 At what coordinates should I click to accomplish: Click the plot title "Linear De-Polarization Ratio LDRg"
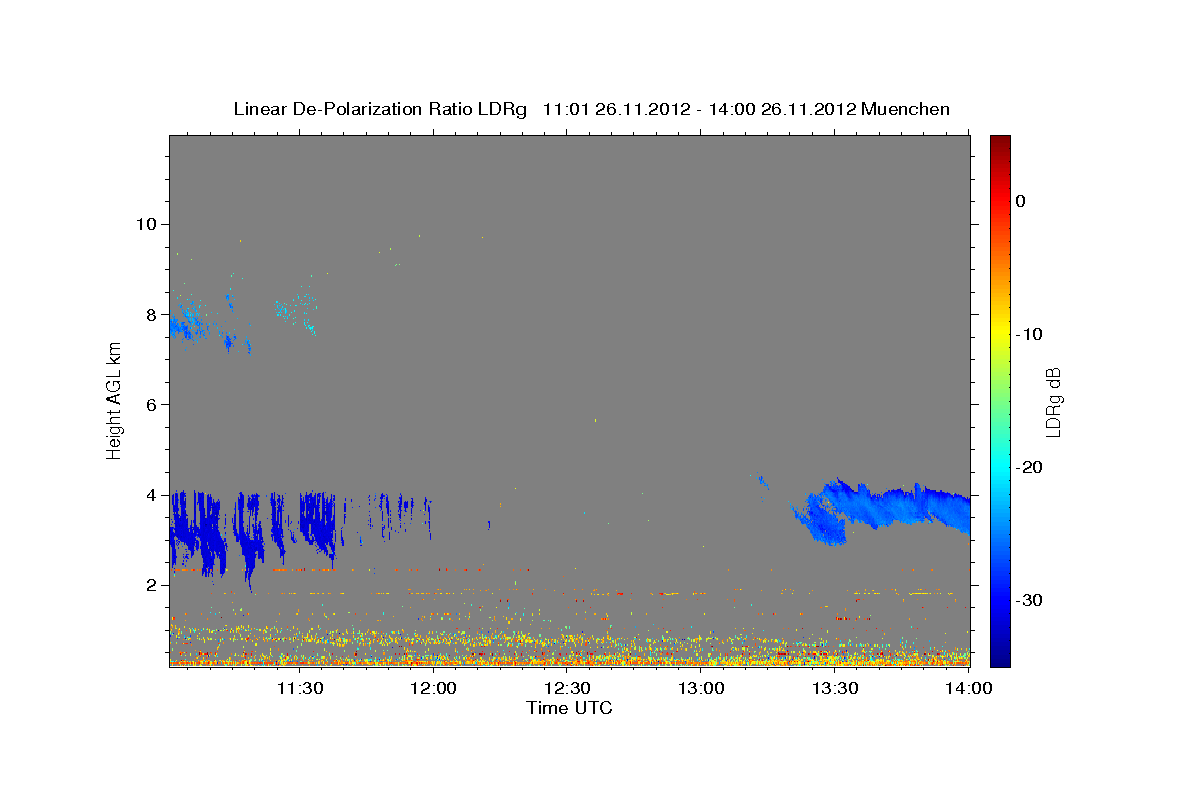[x=379, y=109]
